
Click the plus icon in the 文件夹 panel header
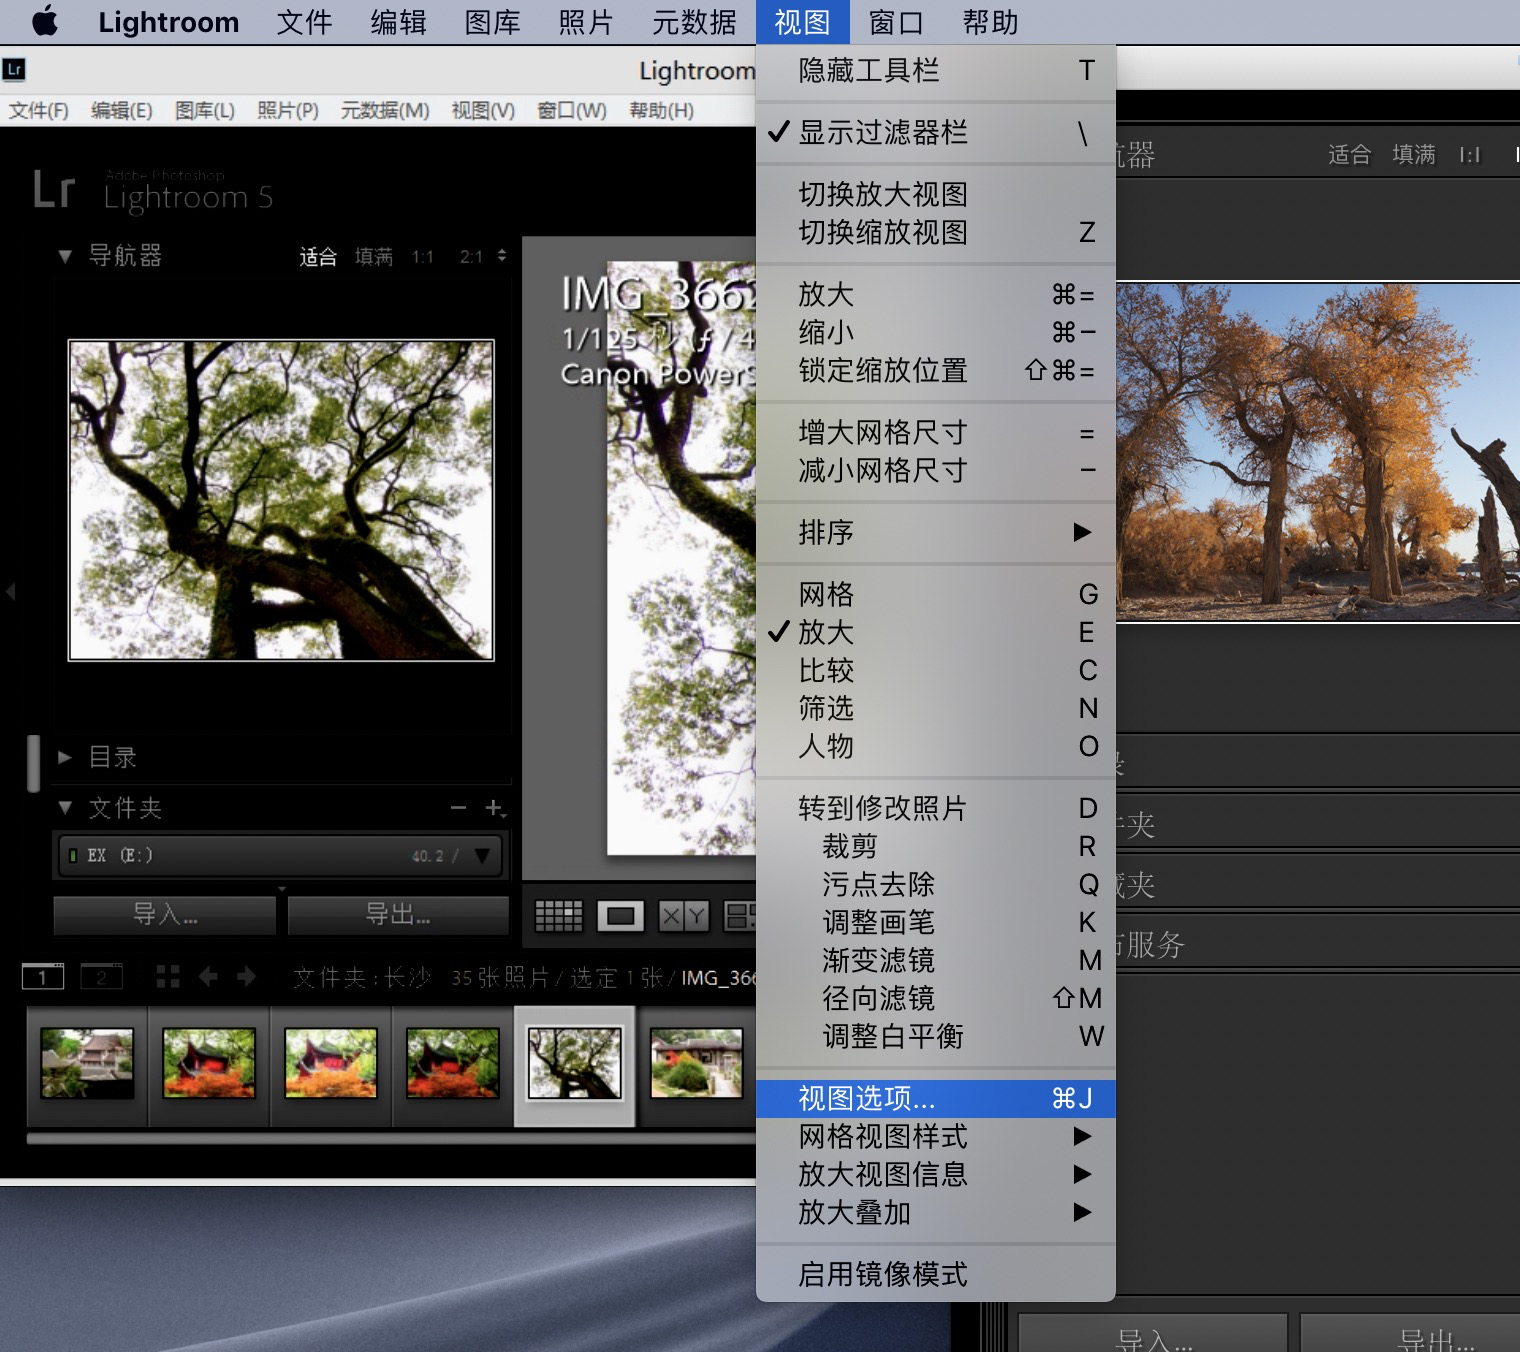[x=494, y=807]
